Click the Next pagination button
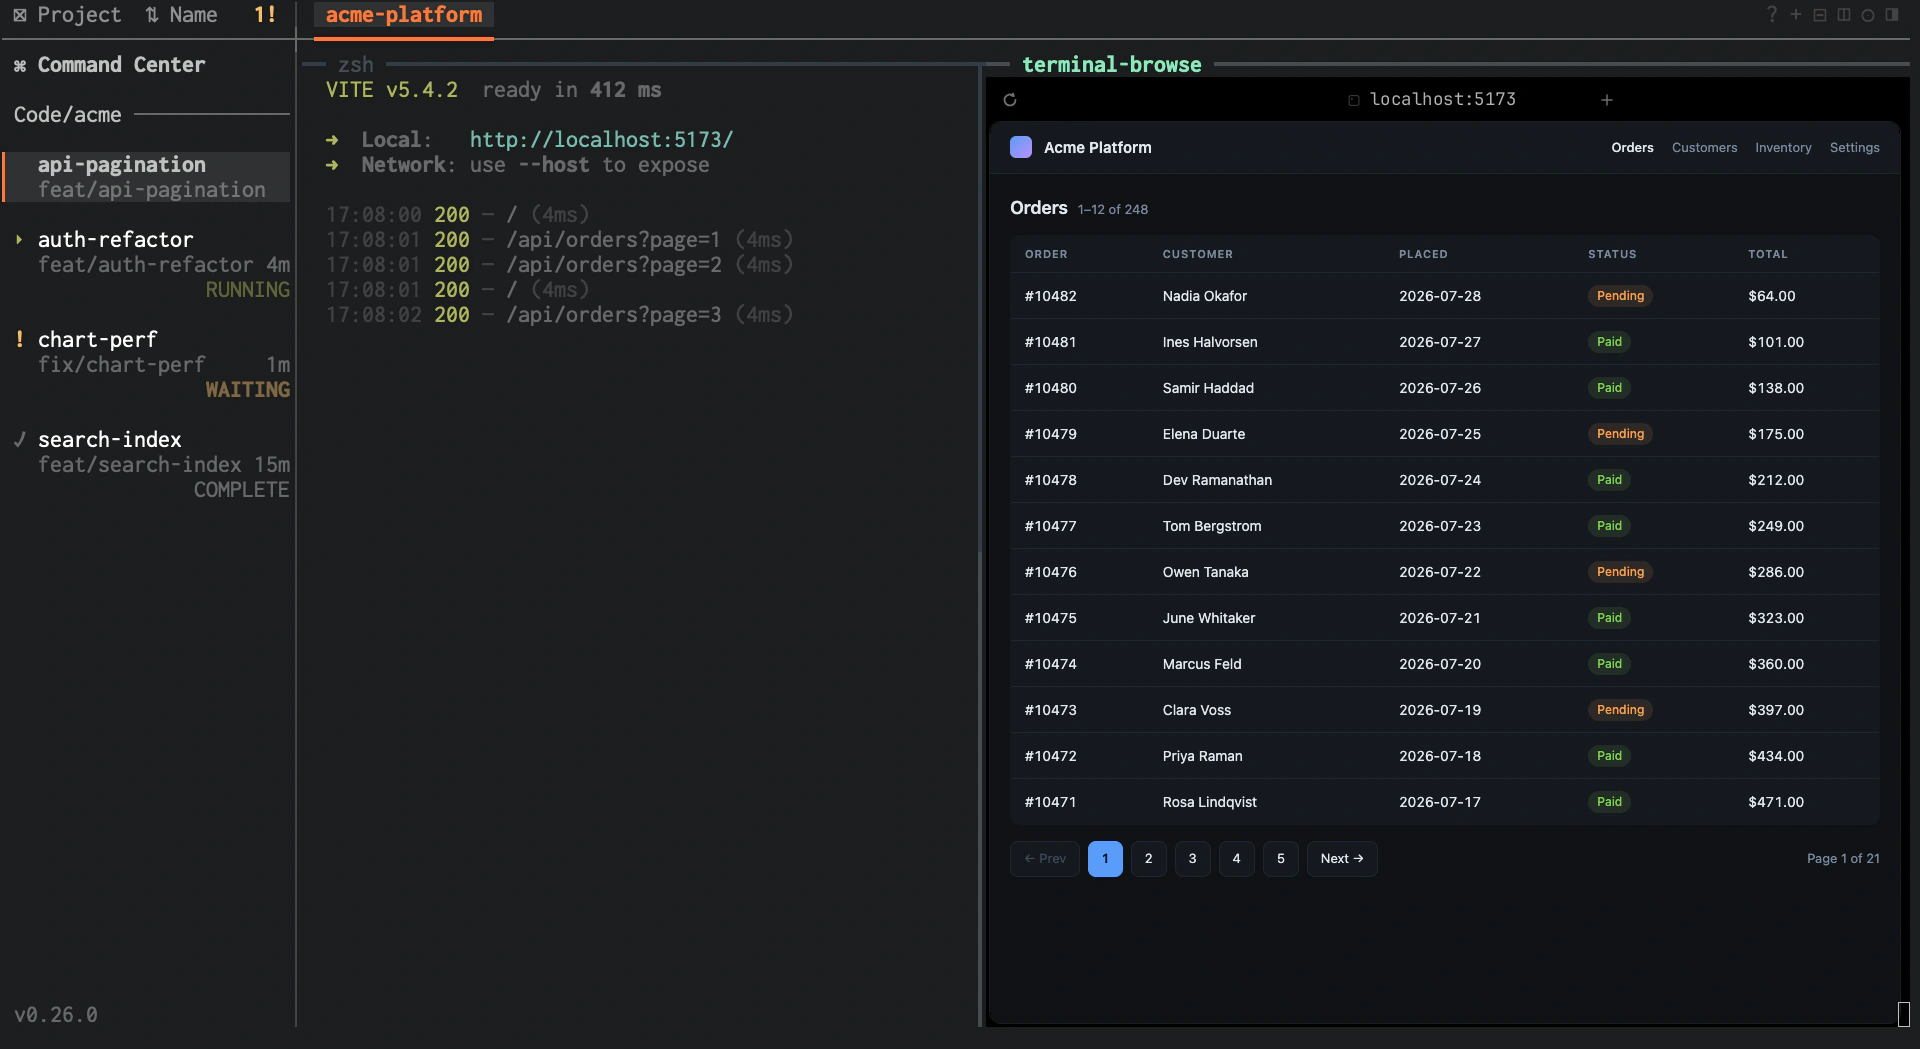The height and width of the screenshot is (1049, 1920). click(1342, 859)
